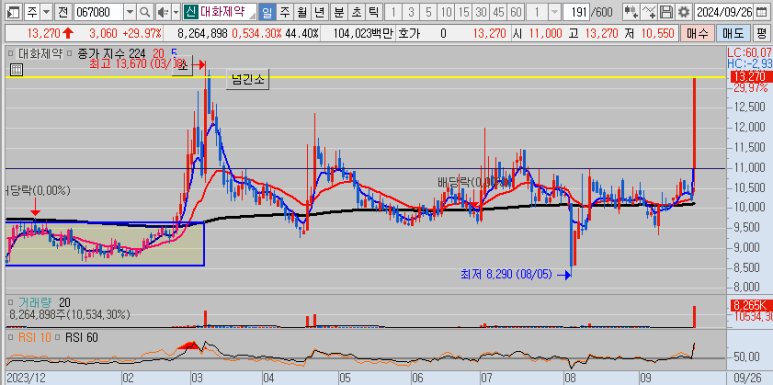Screen dimensions: 773x385
Task: Open the calendar date picker icon
Action: point(761,12)
